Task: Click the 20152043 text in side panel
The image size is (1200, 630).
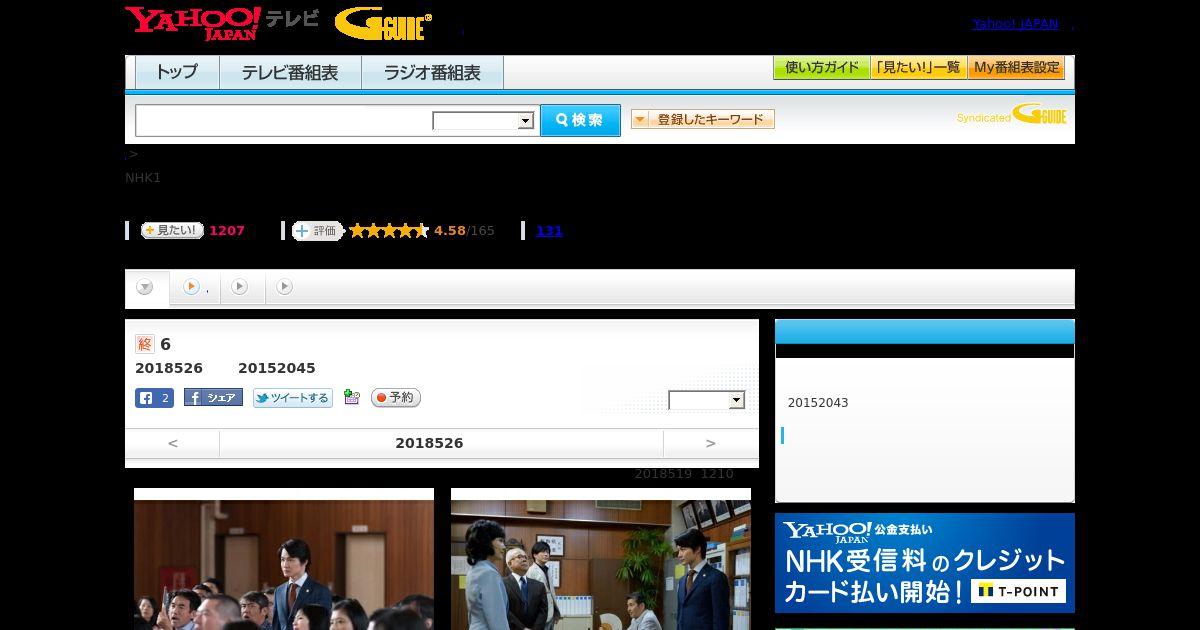Action: coord(818,403)
